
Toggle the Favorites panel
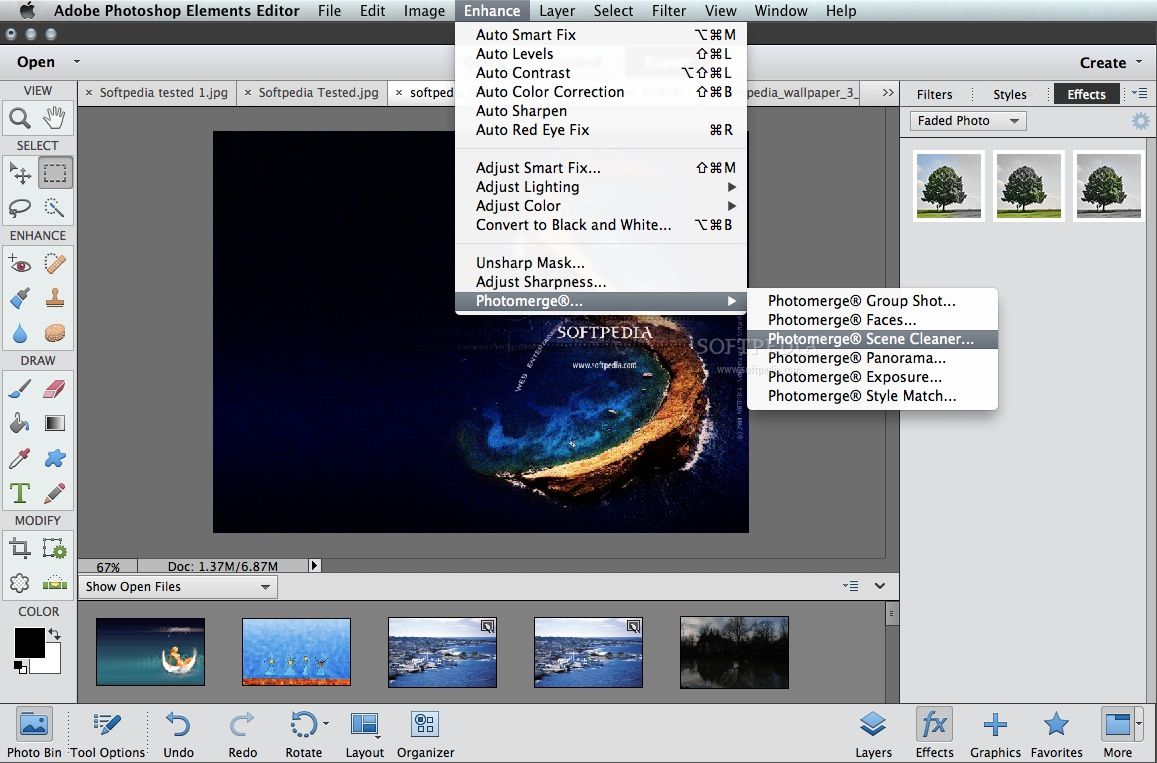(x=1057, y=733)
